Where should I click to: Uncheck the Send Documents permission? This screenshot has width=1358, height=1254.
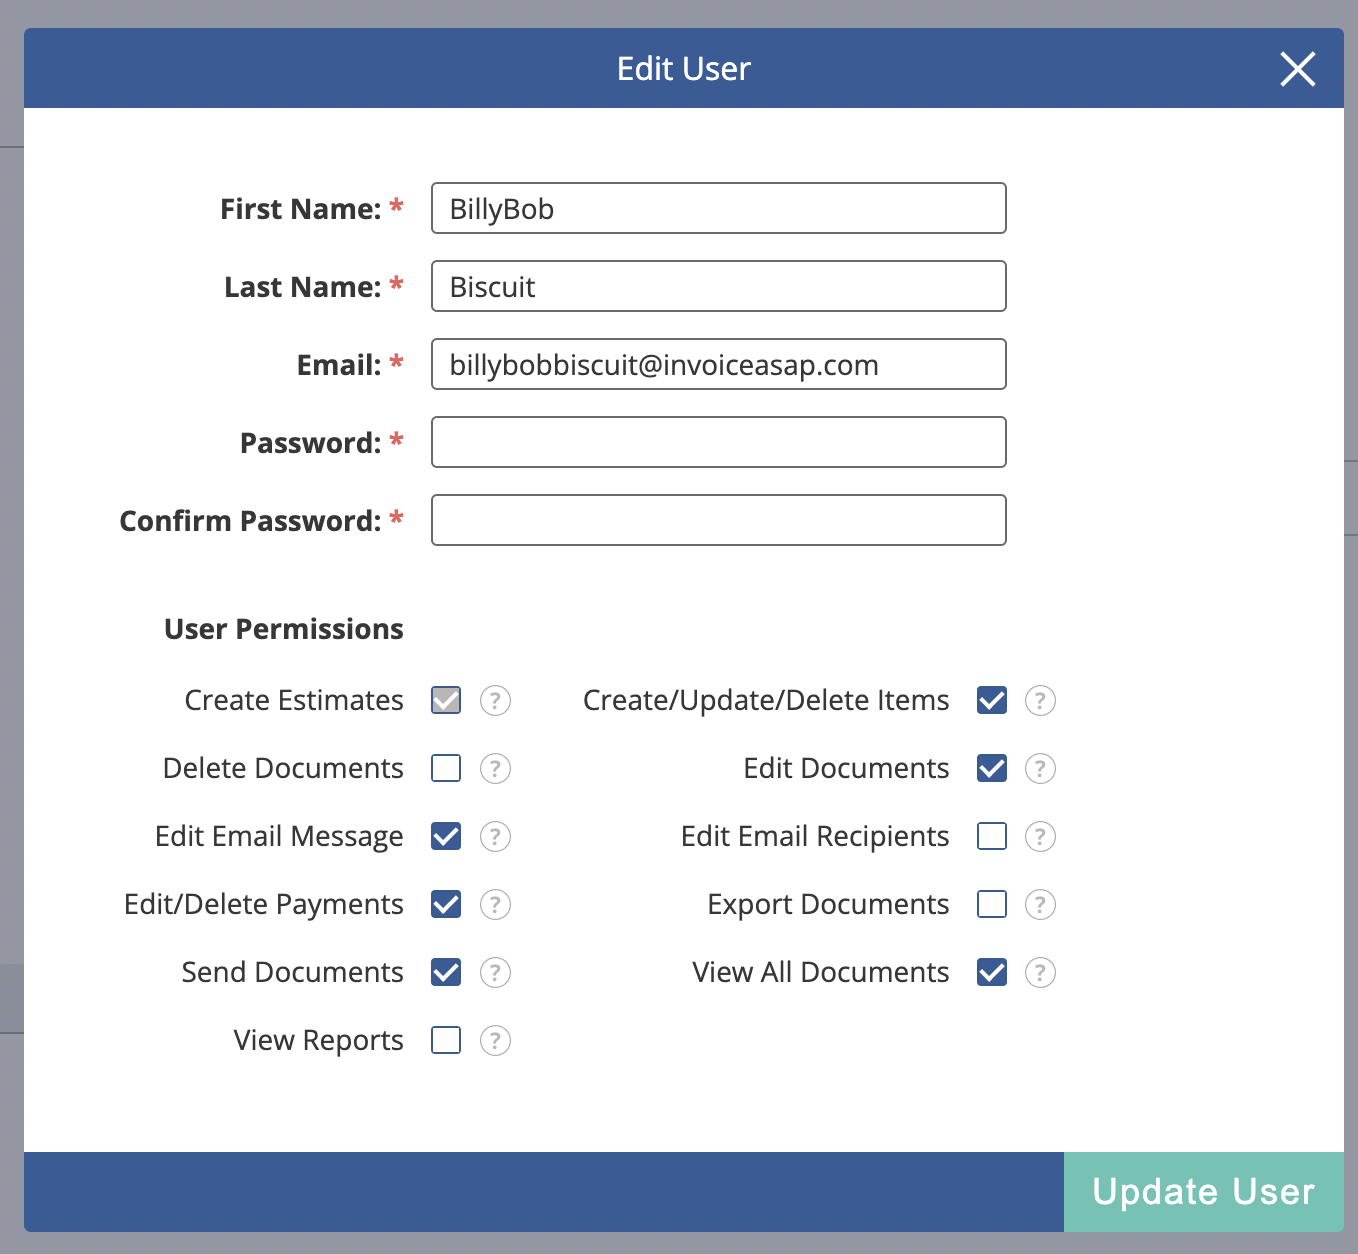point(446,972)
